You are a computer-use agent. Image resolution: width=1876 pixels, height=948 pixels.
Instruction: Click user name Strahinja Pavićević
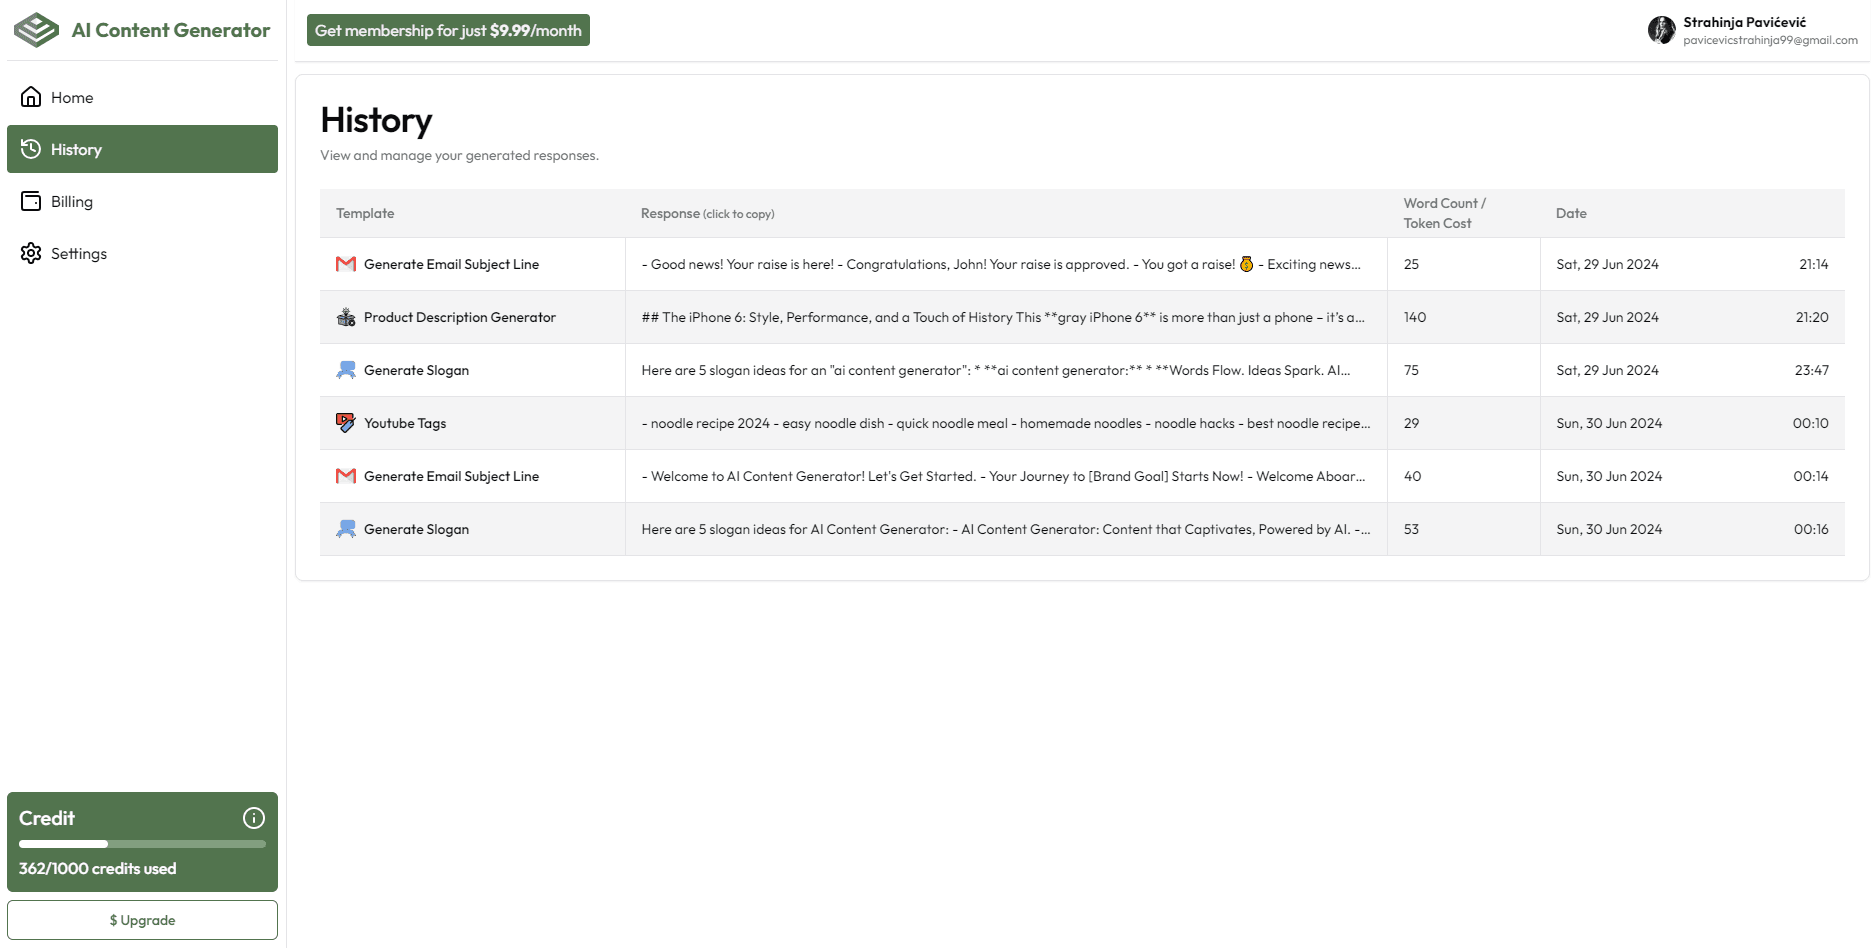[1744, 22]
